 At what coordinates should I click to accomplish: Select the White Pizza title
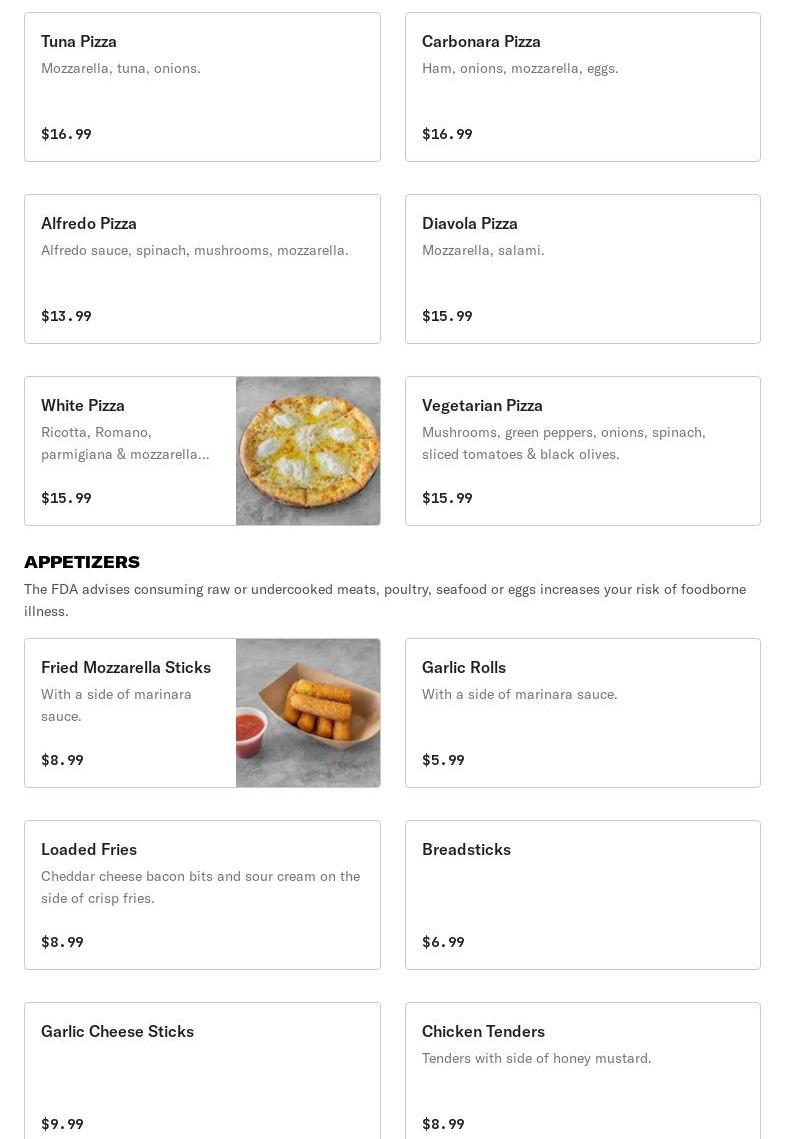click(x=83, y=405)
